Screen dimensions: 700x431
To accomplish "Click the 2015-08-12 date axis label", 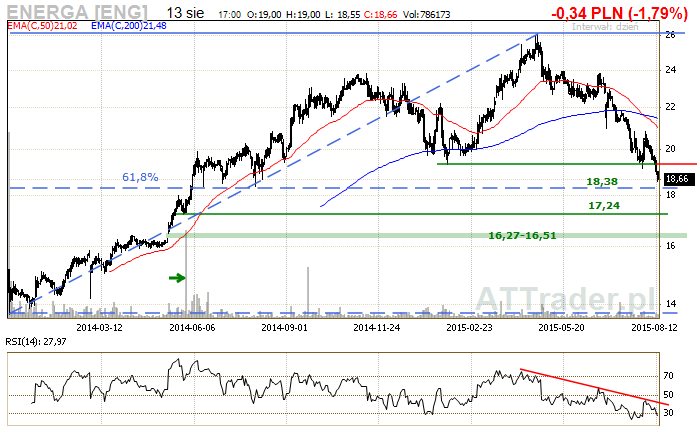I will point(654,327).
